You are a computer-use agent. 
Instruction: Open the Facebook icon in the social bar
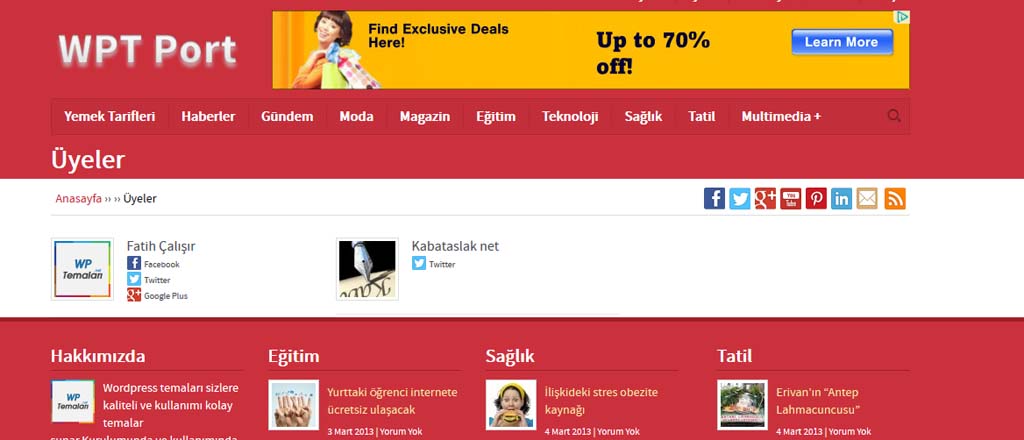(714, 198)
